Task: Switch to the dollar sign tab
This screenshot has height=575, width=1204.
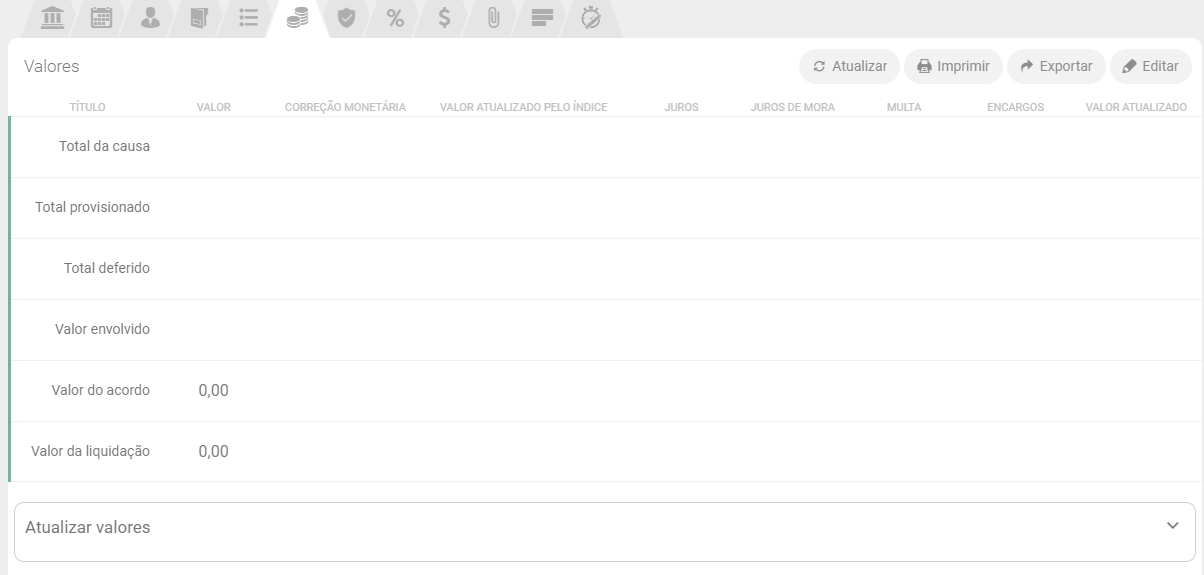Action: click(444, 17)
